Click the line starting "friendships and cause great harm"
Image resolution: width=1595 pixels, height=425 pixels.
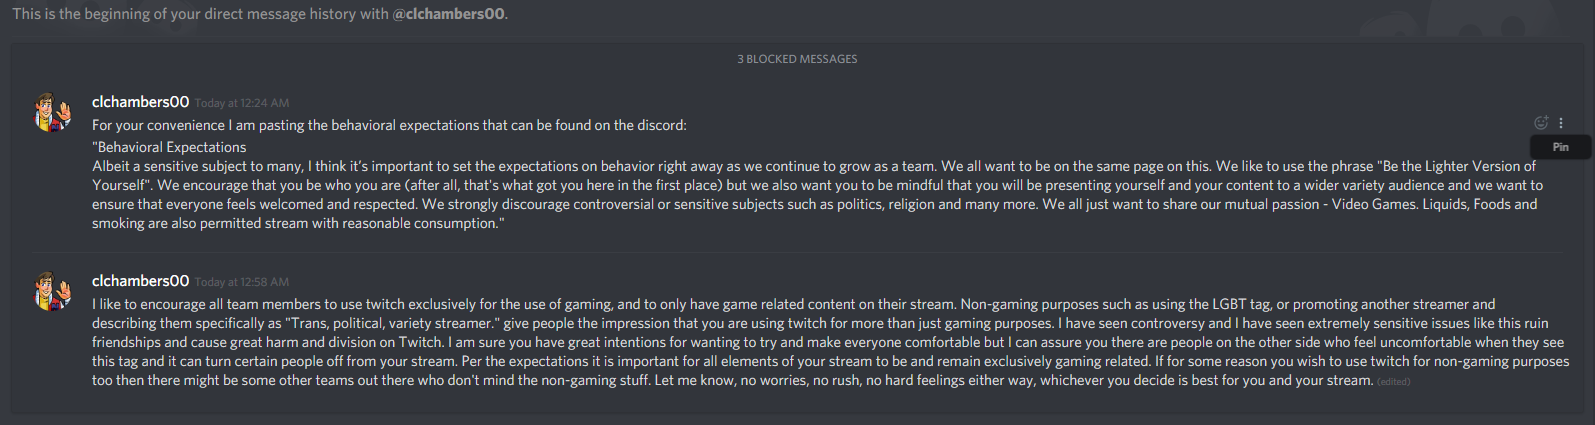(828, 342)
